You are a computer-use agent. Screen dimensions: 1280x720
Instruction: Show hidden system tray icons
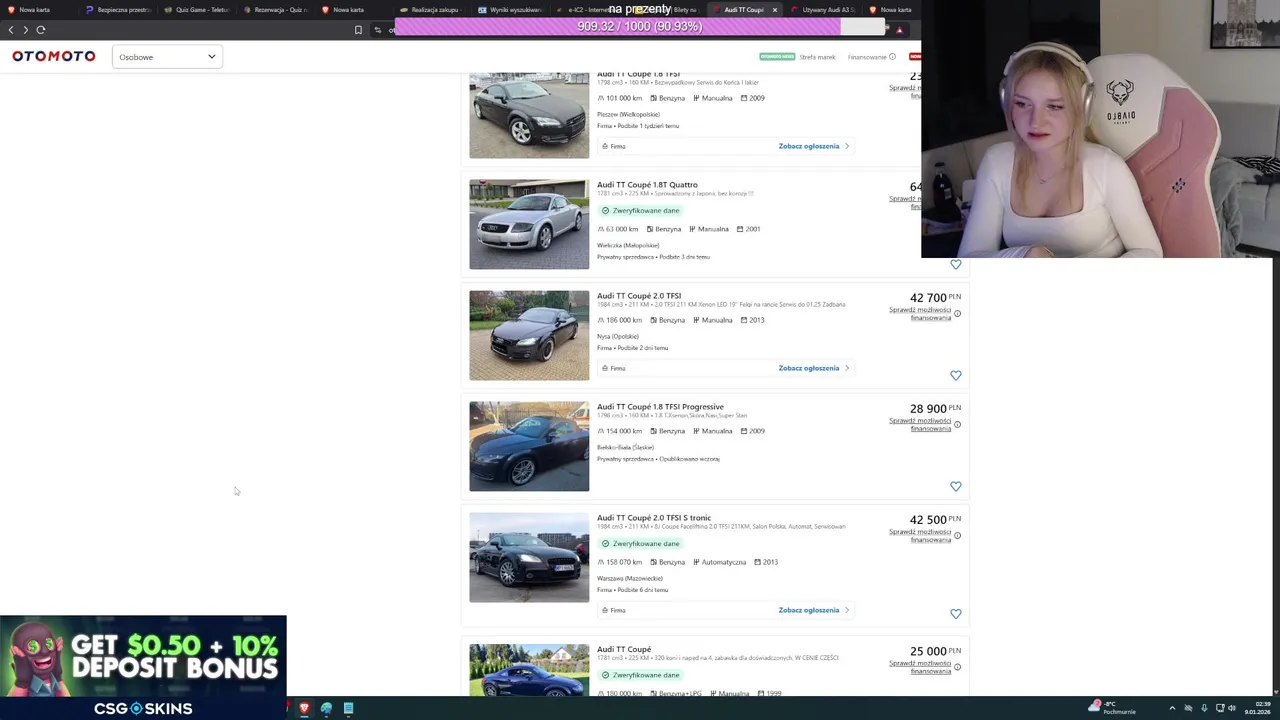pos(1172,708)
